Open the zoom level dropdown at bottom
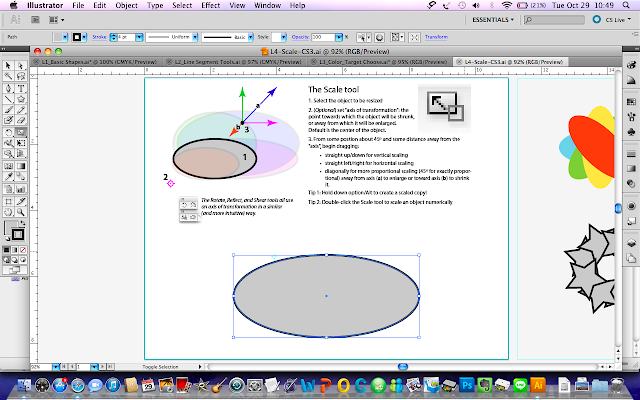 [56, 367]
